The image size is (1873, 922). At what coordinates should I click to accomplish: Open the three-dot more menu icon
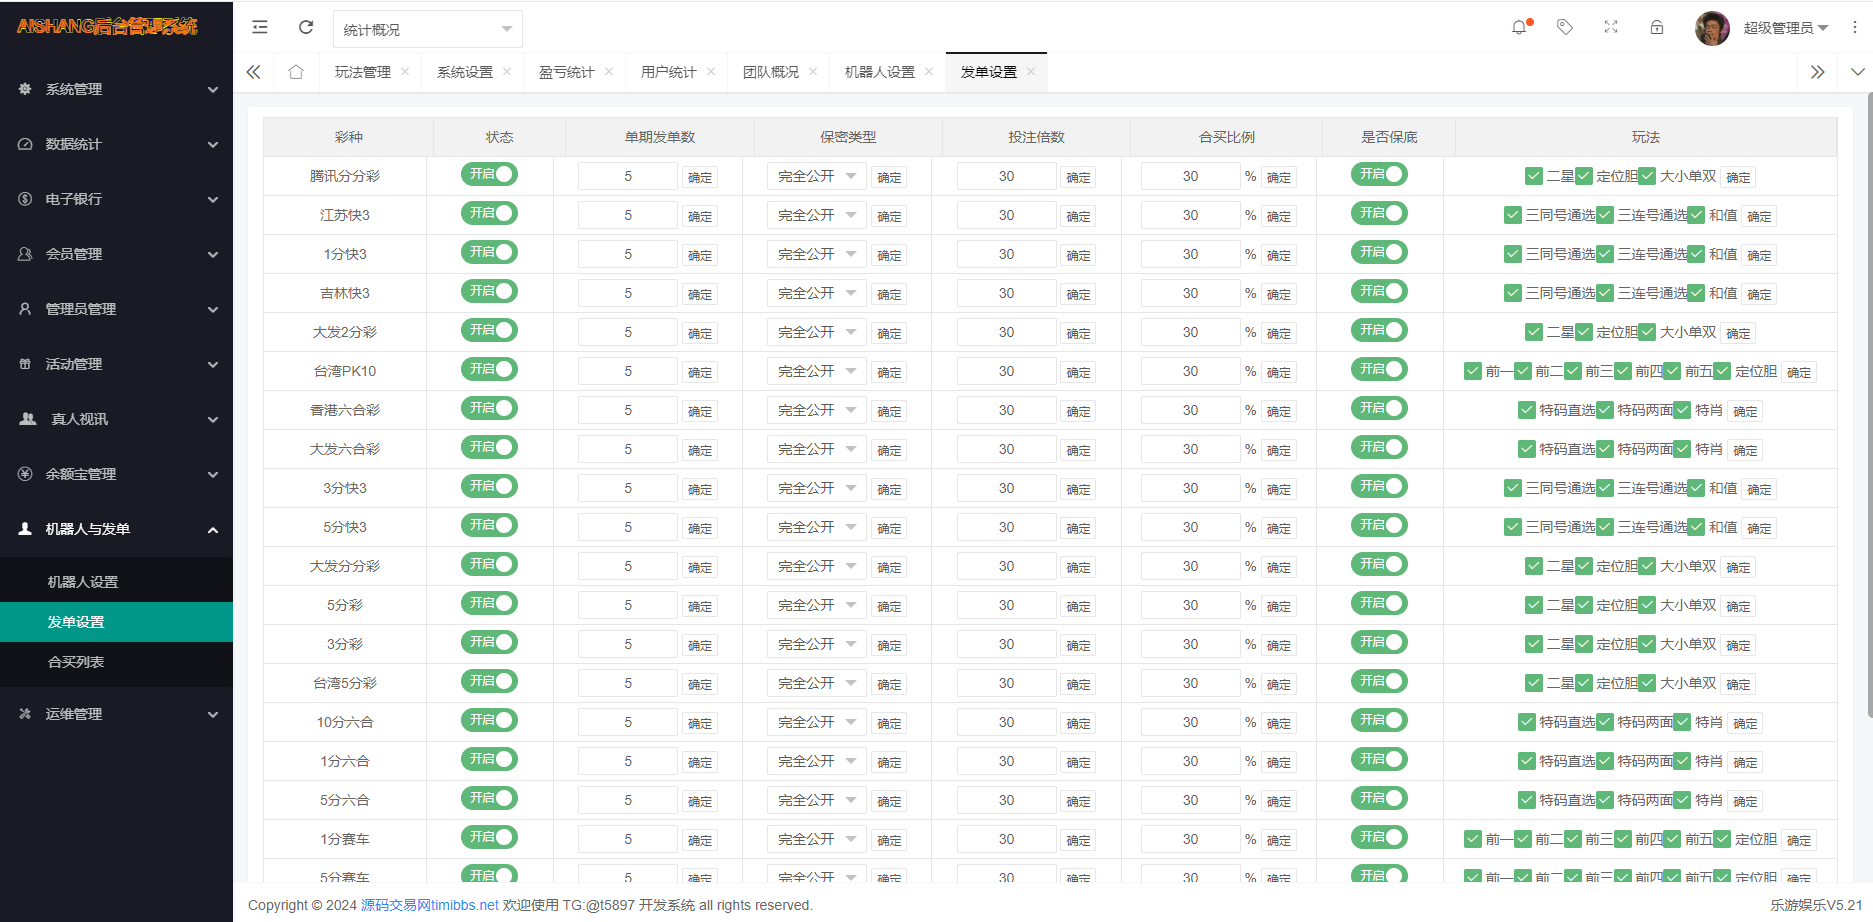1857,27
